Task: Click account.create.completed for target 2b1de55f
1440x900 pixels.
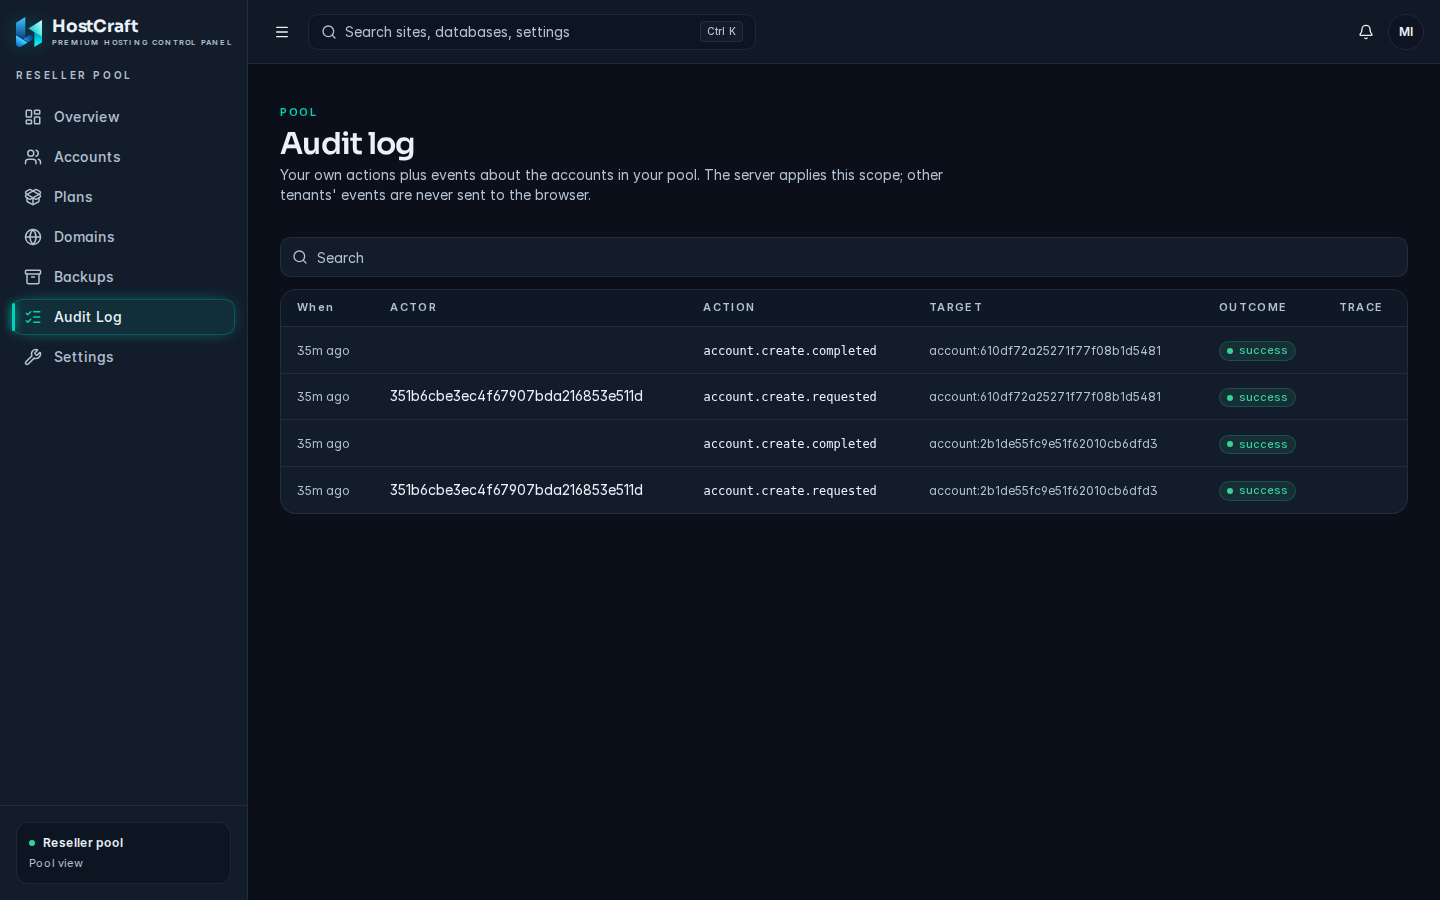Action: tap(790, 444)
